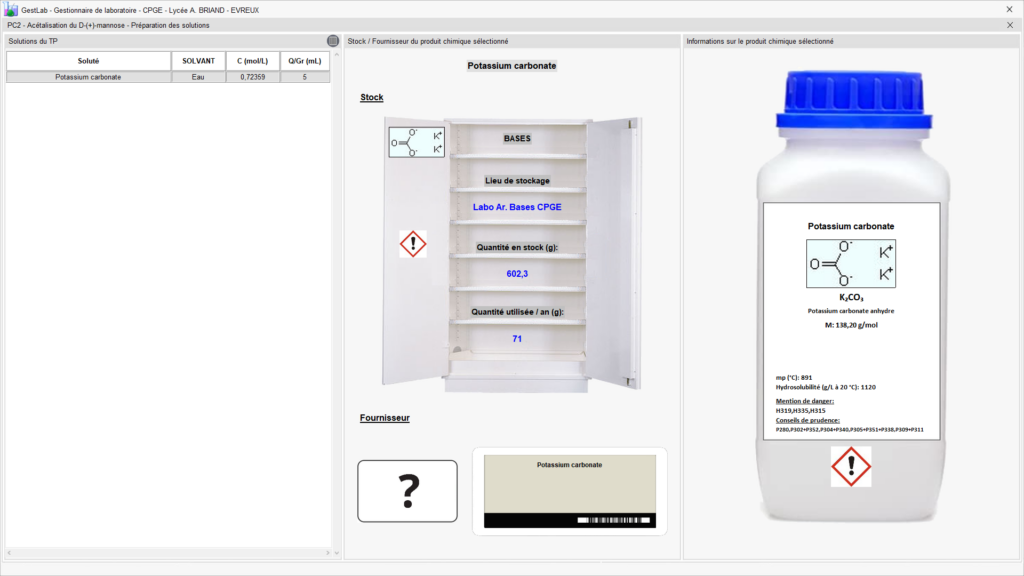The height and width of the screenshot is (576, 1024).
Task: Click the molecular structure on the bottle label
Action: [853, 264]
